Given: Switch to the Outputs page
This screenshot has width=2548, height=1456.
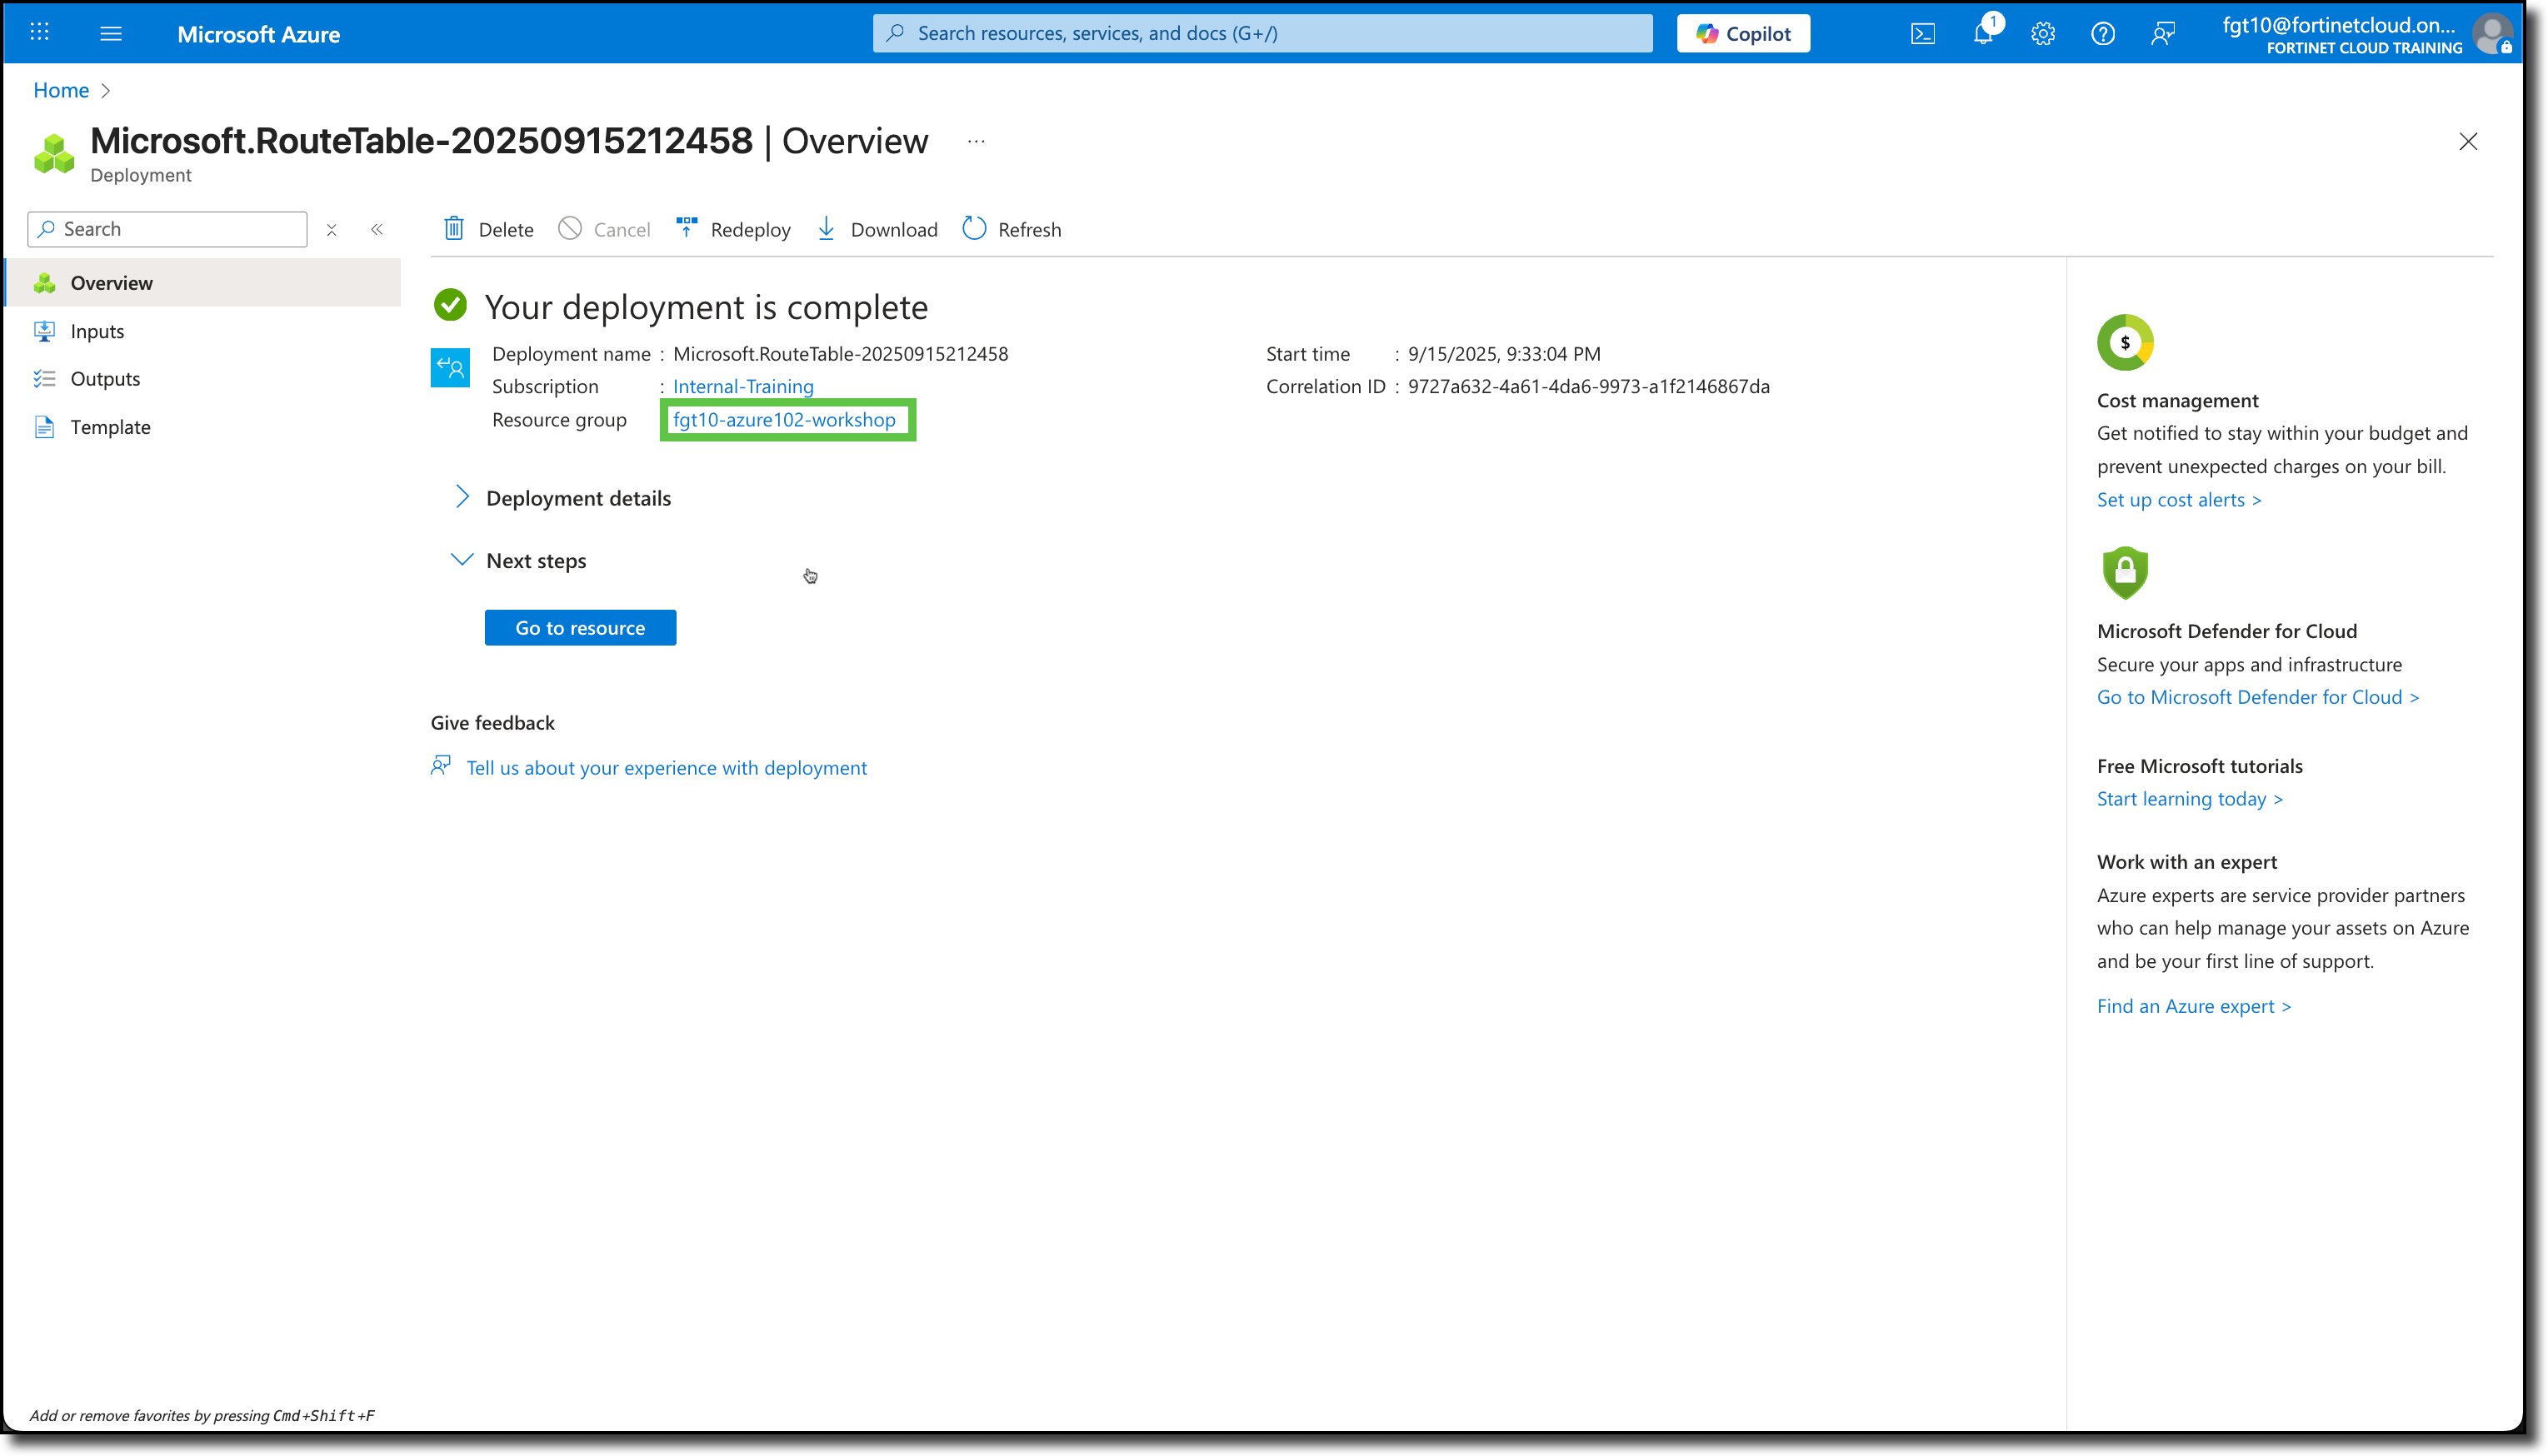Looking at the screenshot, I should (x=105, y=378).
